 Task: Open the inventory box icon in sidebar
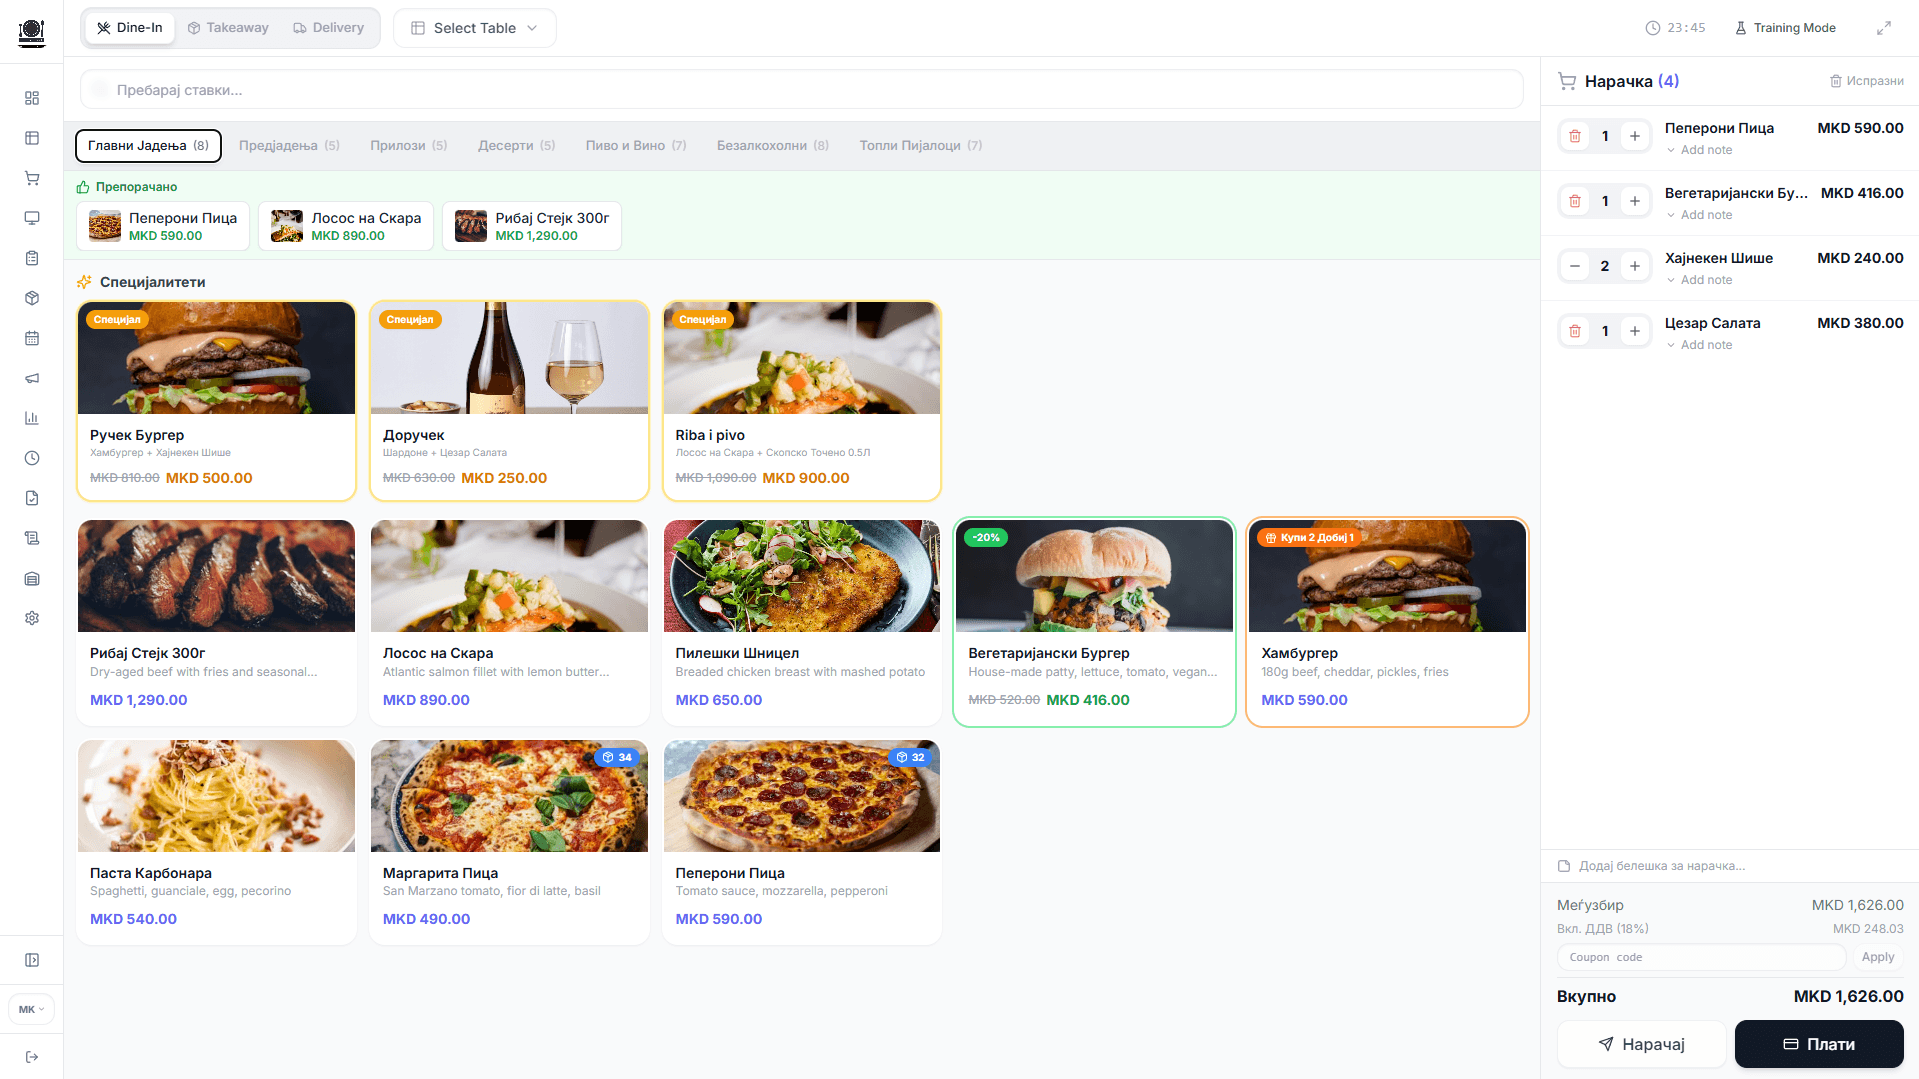(x=32, y=298)
